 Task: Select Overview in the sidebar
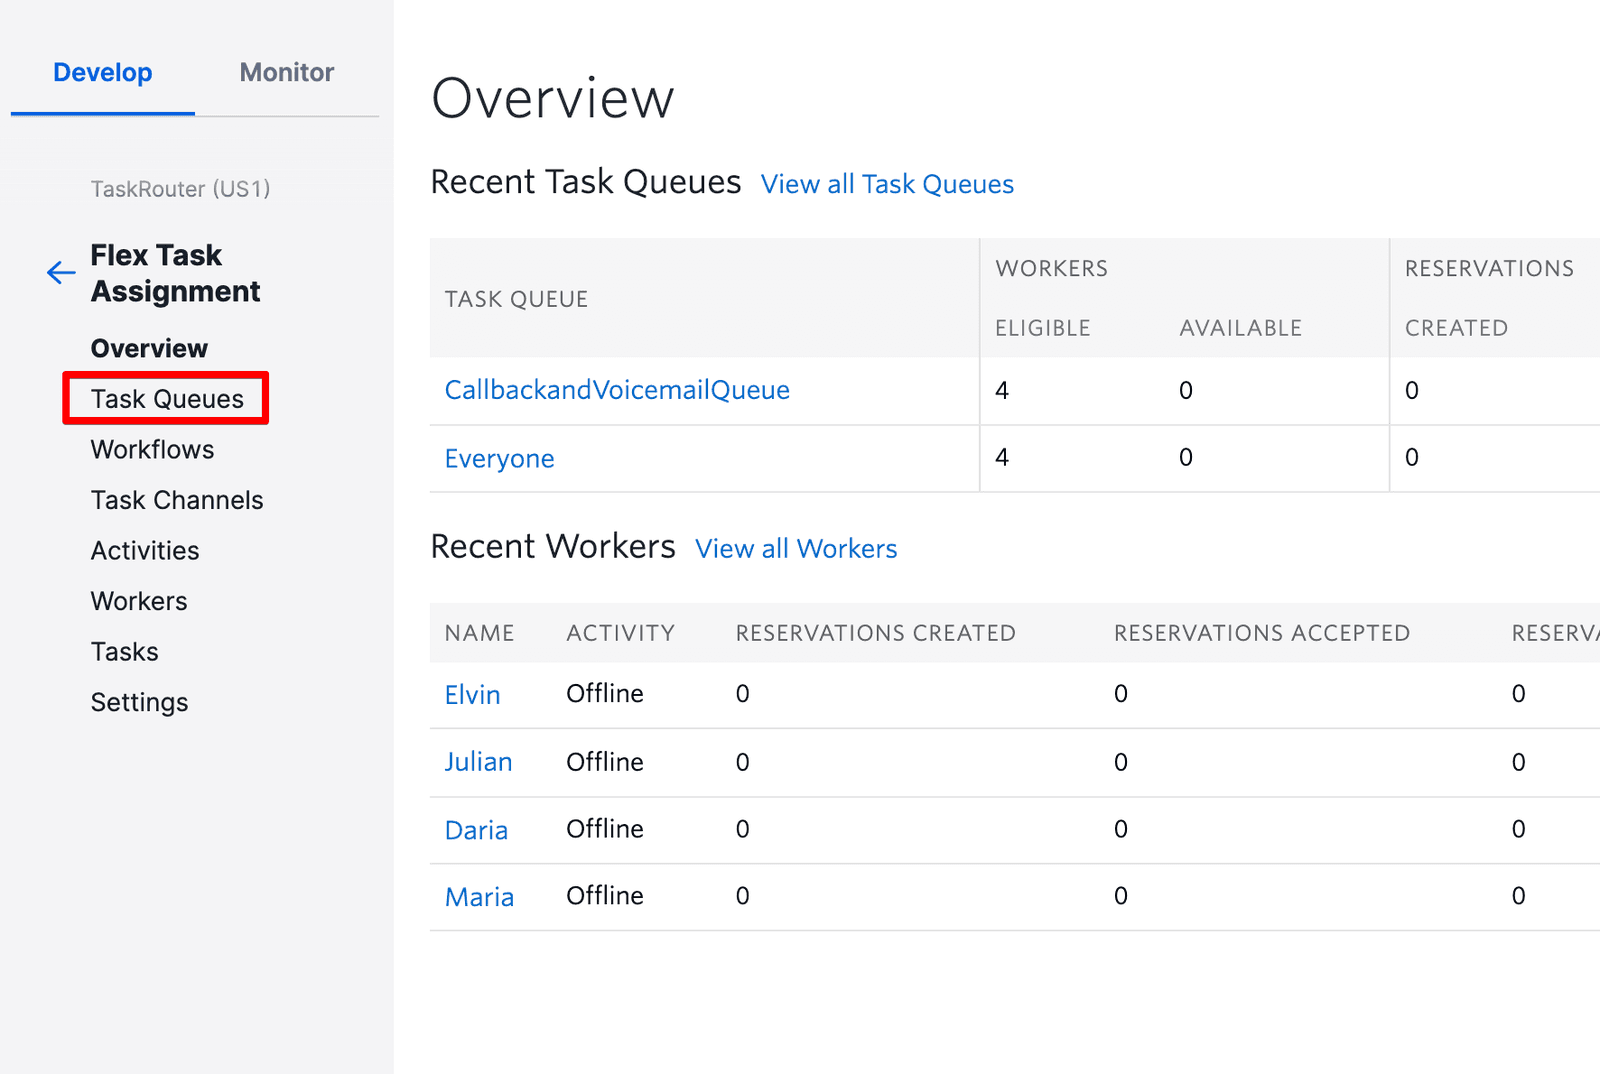(149, 348)
